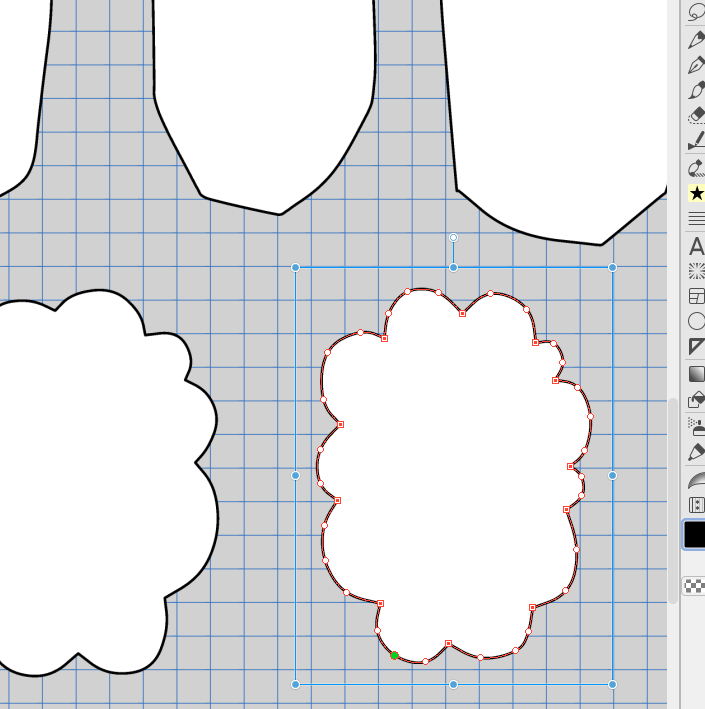The height and width of the screenshot is (709, 705).
Task: Select the large shape at top right
Action: pyautogui.click(x=556, y=122)
